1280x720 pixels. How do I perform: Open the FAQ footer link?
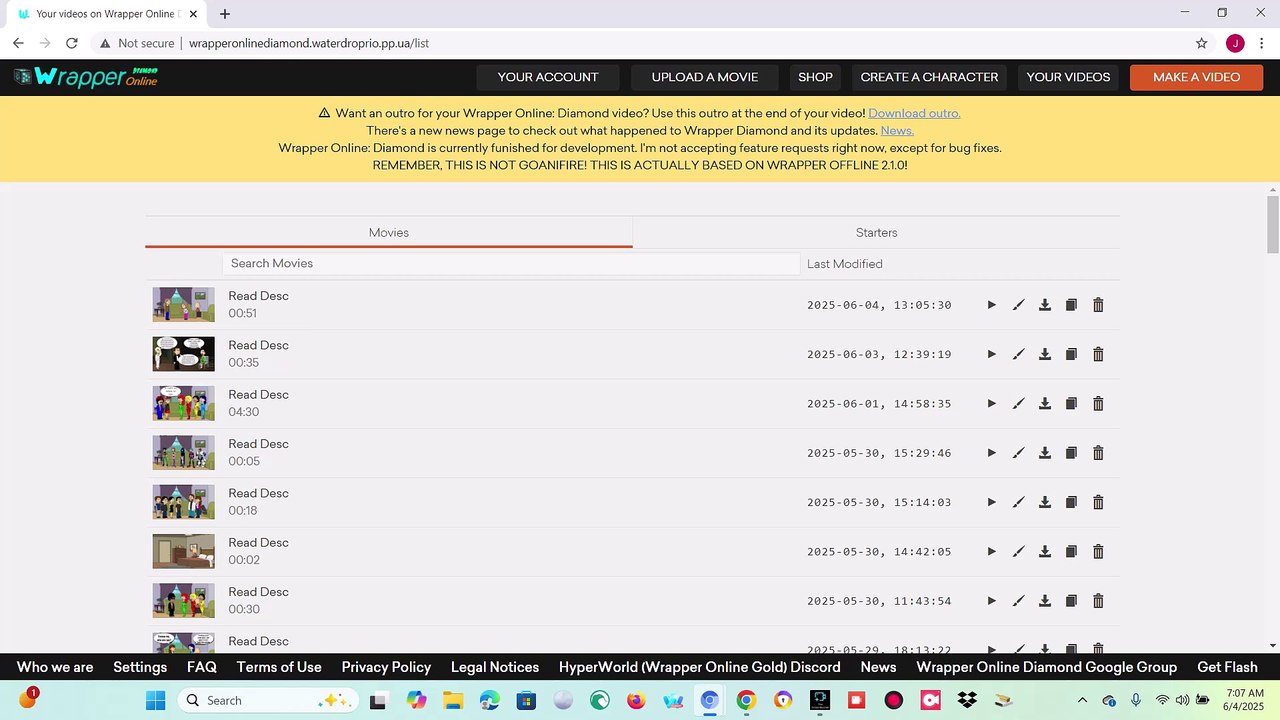point(202,667)
